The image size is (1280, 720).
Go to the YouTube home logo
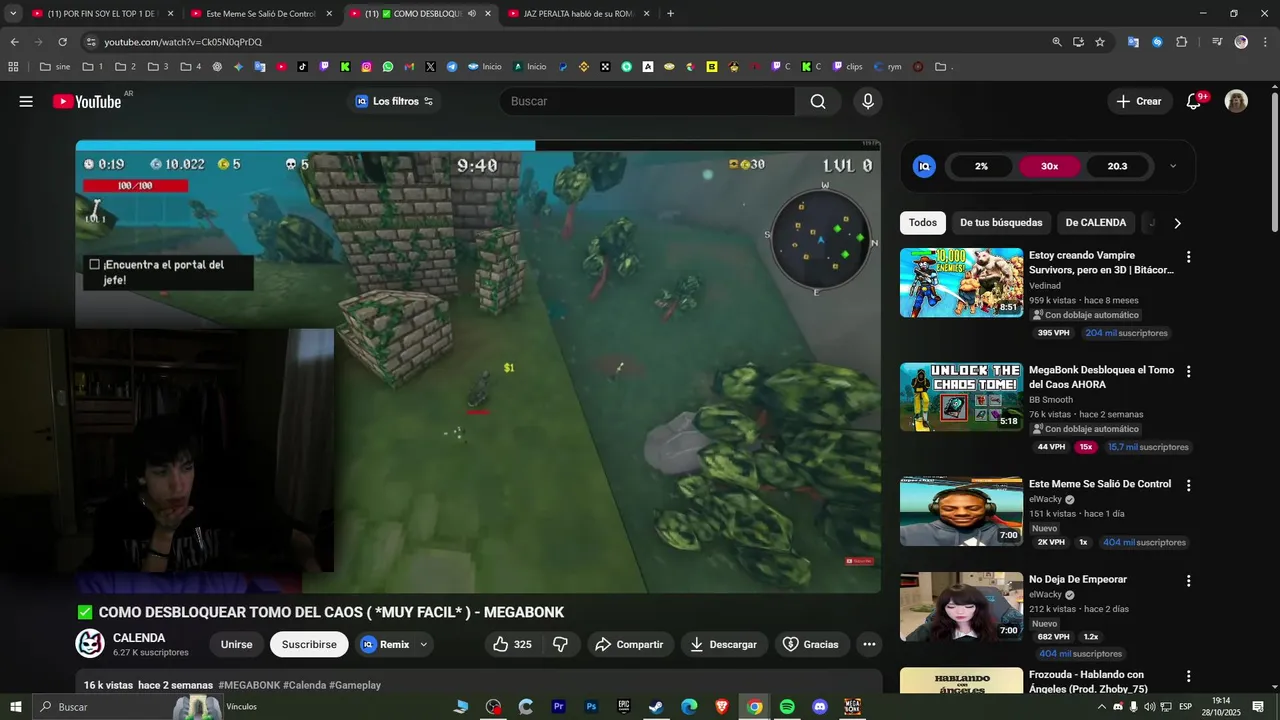click(x=87, y=101)
